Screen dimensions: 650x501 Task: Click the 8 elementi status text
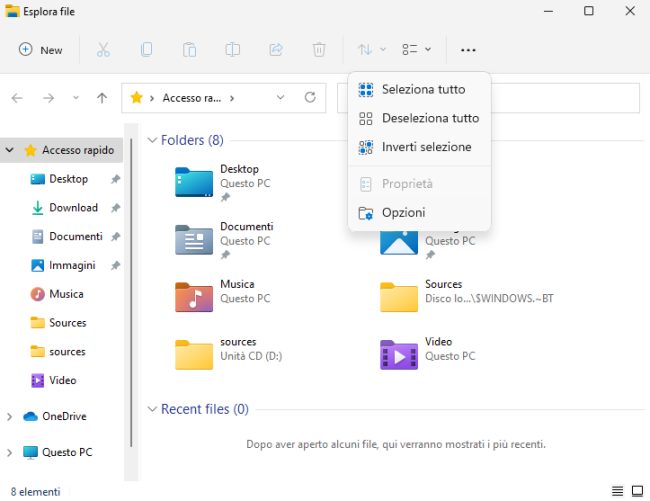coord(35,492)
